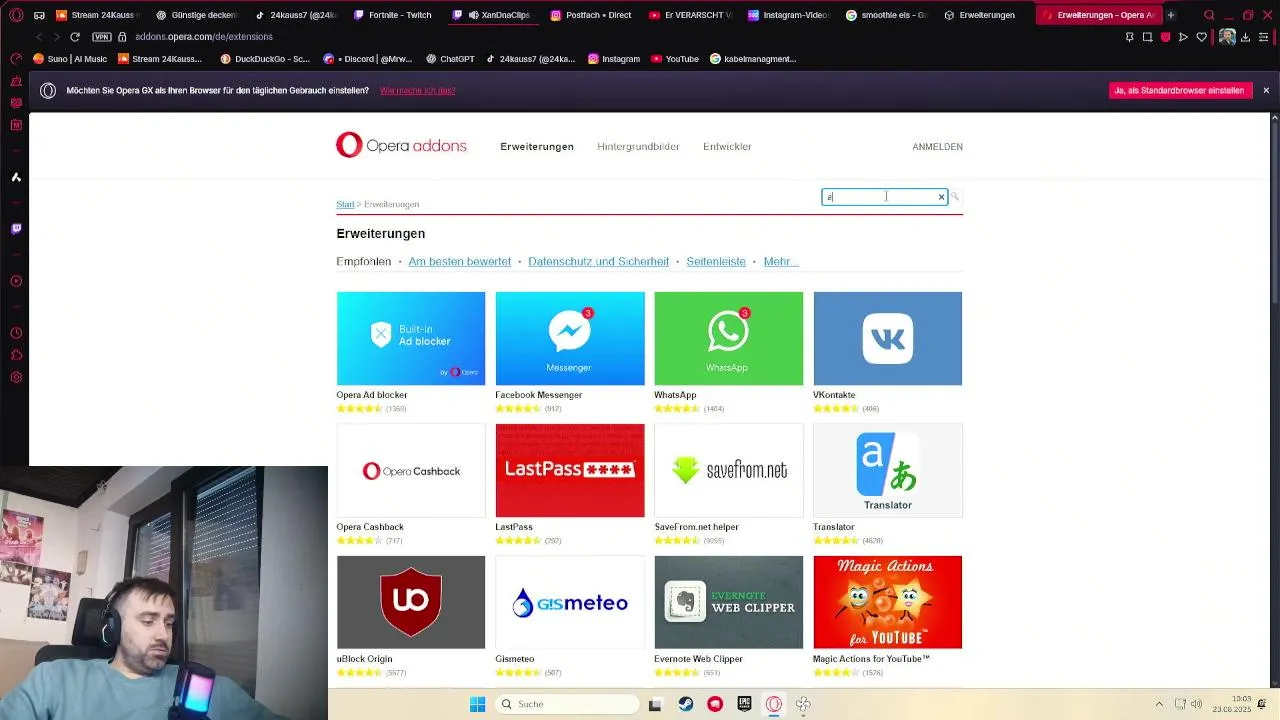Show hidden tray icons chevron
Image resolution: width=1280 pixels, height=720 pixels.
pos(1159,704)
